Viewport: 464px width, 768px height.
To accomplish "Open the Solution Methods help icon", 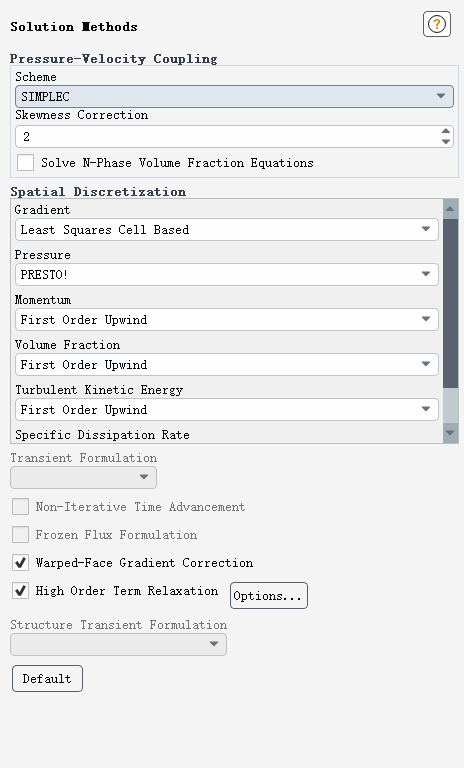I will 437,24.
